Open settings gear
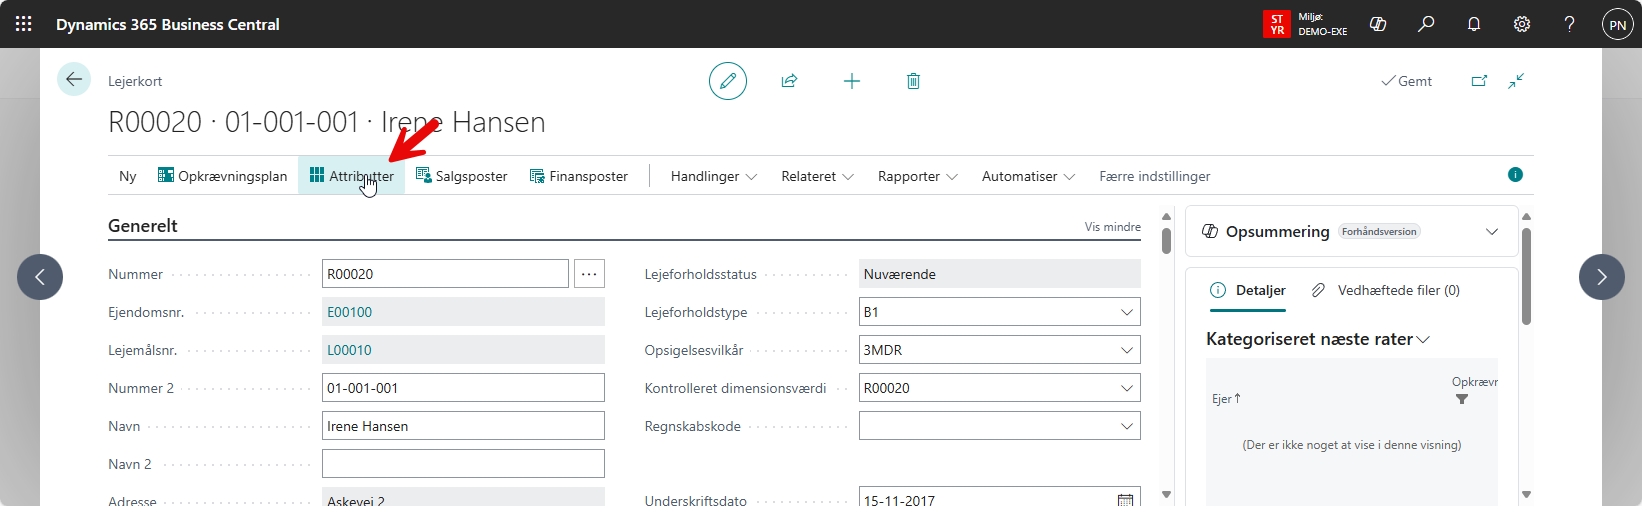This screenshot has height=506, width=1642. coord(1522,24)
